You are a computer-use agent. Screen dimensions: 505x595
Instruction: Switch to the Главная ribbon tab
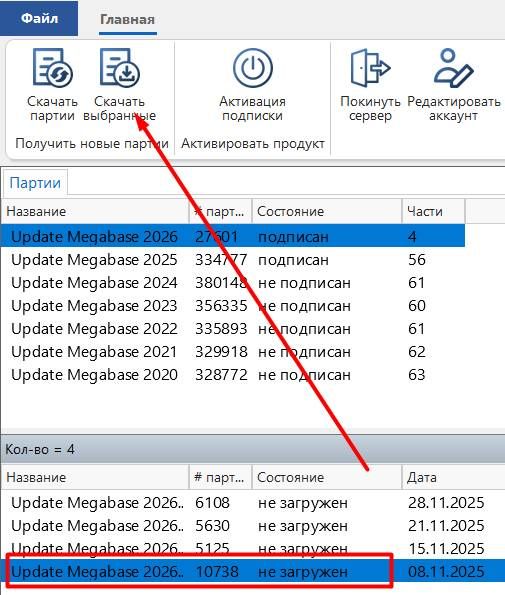point(127,19)
